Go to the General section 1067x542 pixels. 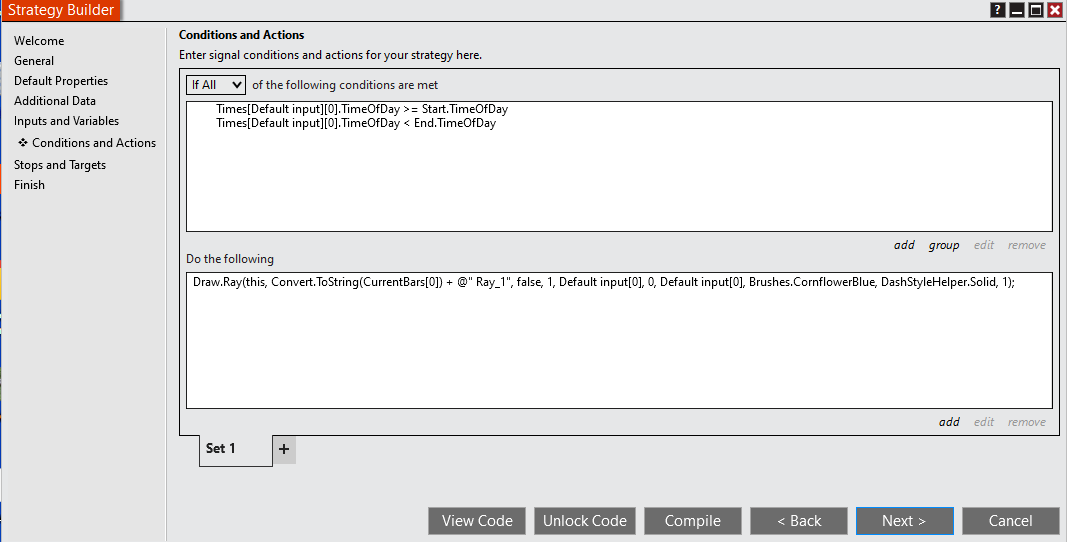click(x=34, y=61)
